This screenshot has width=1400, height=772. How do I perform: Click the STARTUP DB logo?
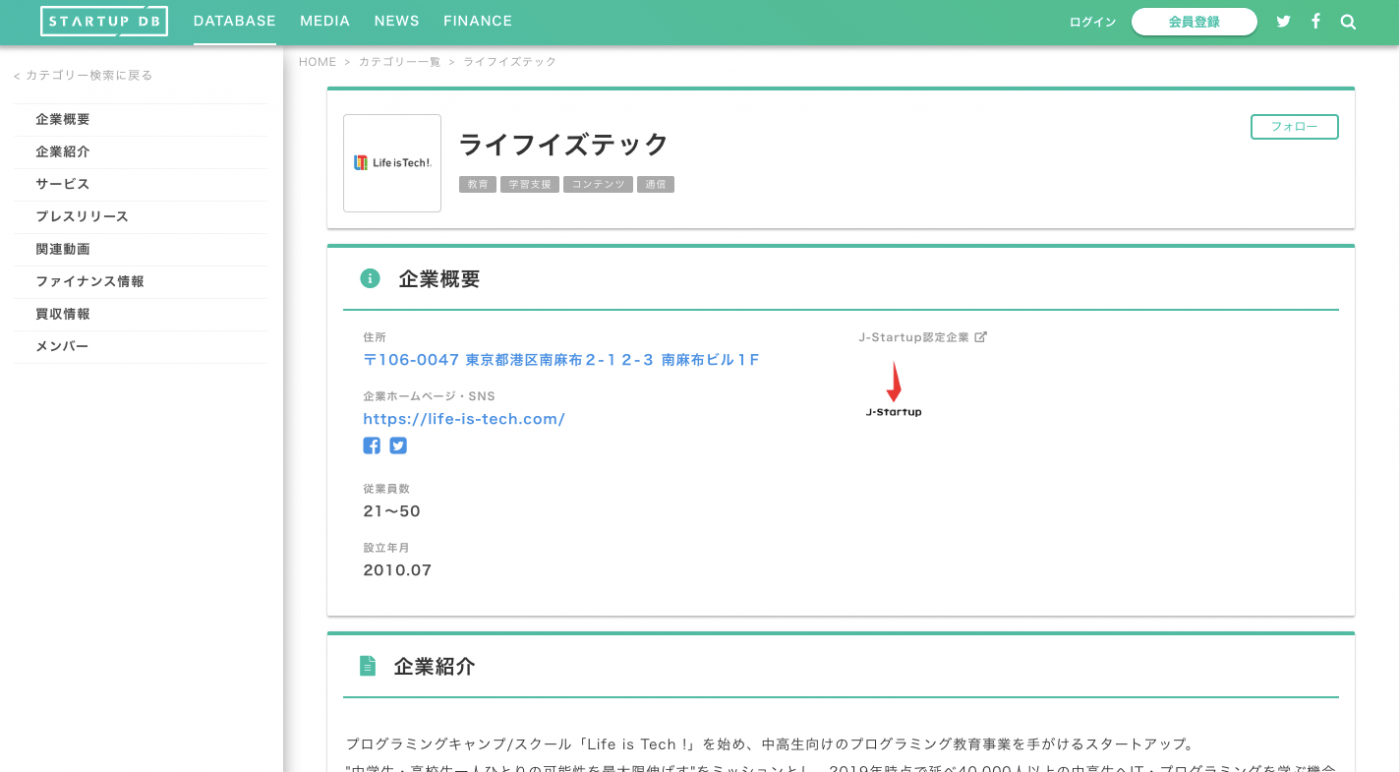[104, 21]
